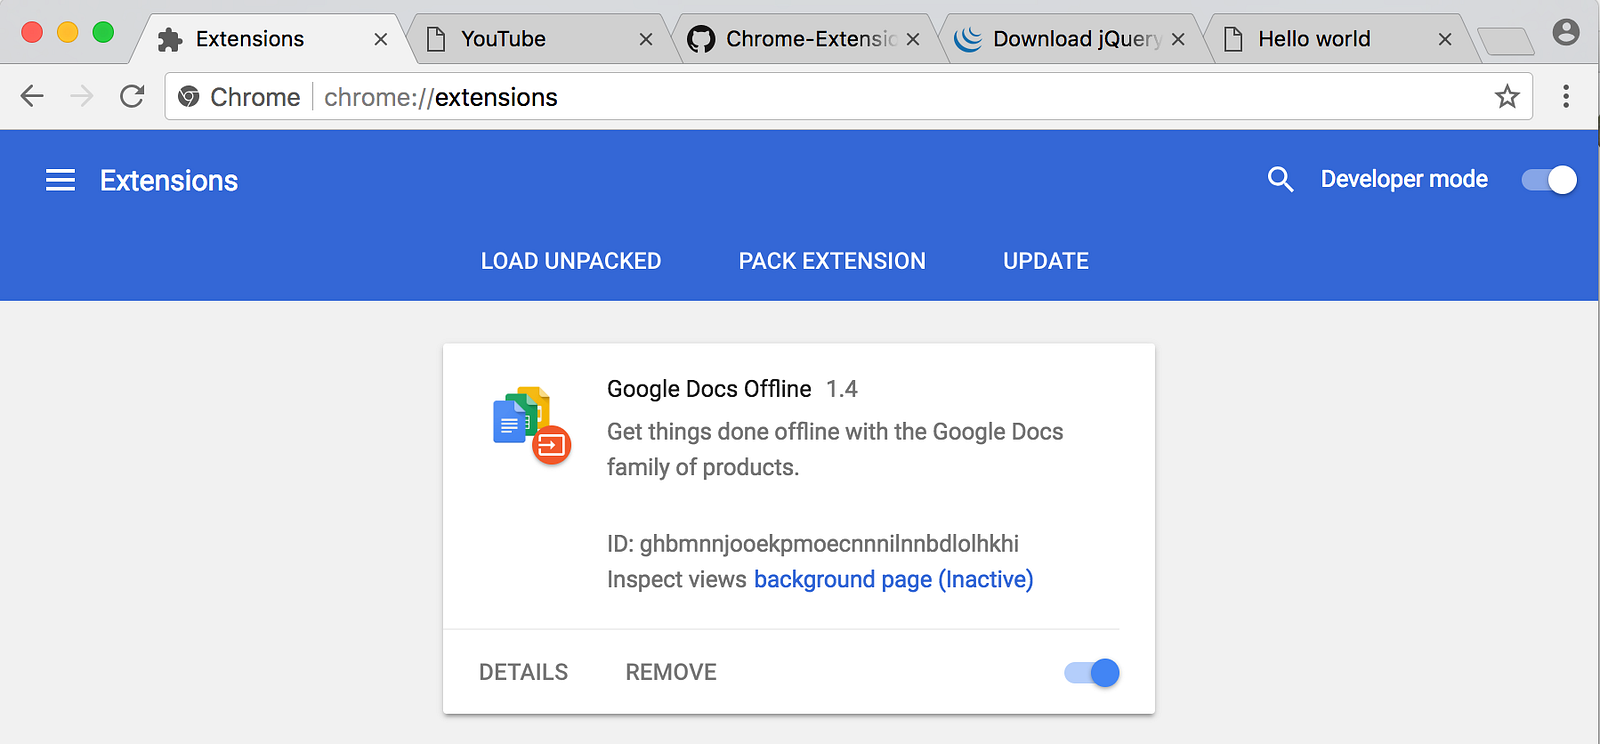Open the background page (Inactive) link
Viewport: 1600px width, 744px height.
[x=894, y=580]
